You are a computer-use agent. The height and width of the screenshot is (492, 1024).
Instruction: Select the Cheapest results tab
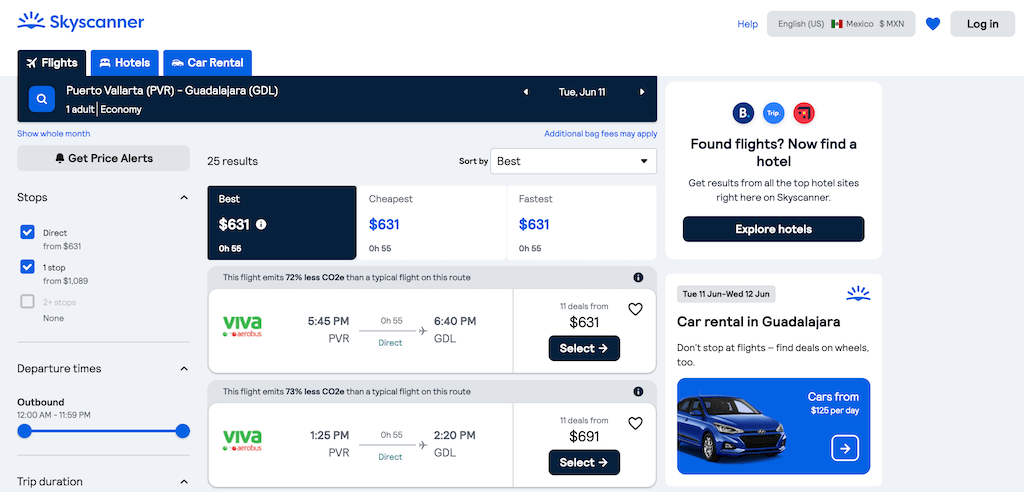(432, 223)
